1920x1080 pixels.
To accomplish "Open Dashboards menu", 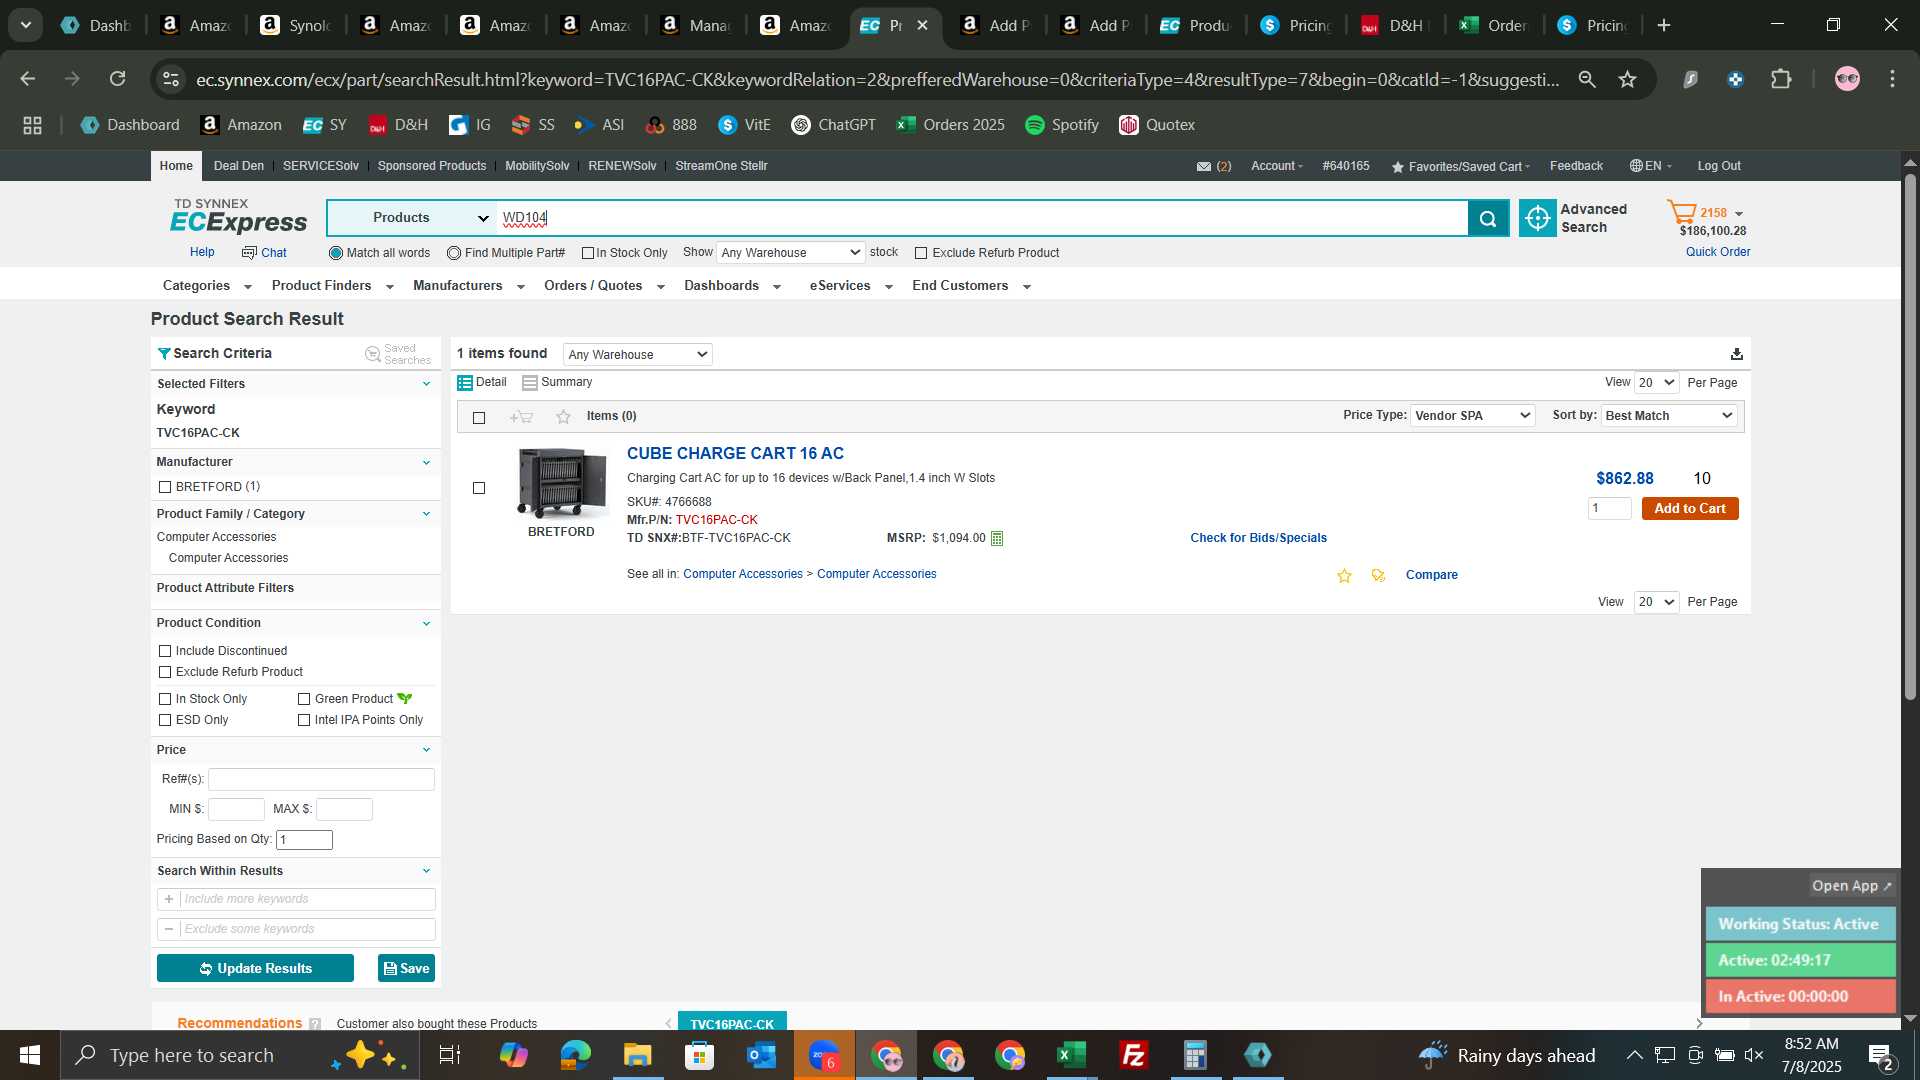I will pyautogui.click(x=732, y=286).
